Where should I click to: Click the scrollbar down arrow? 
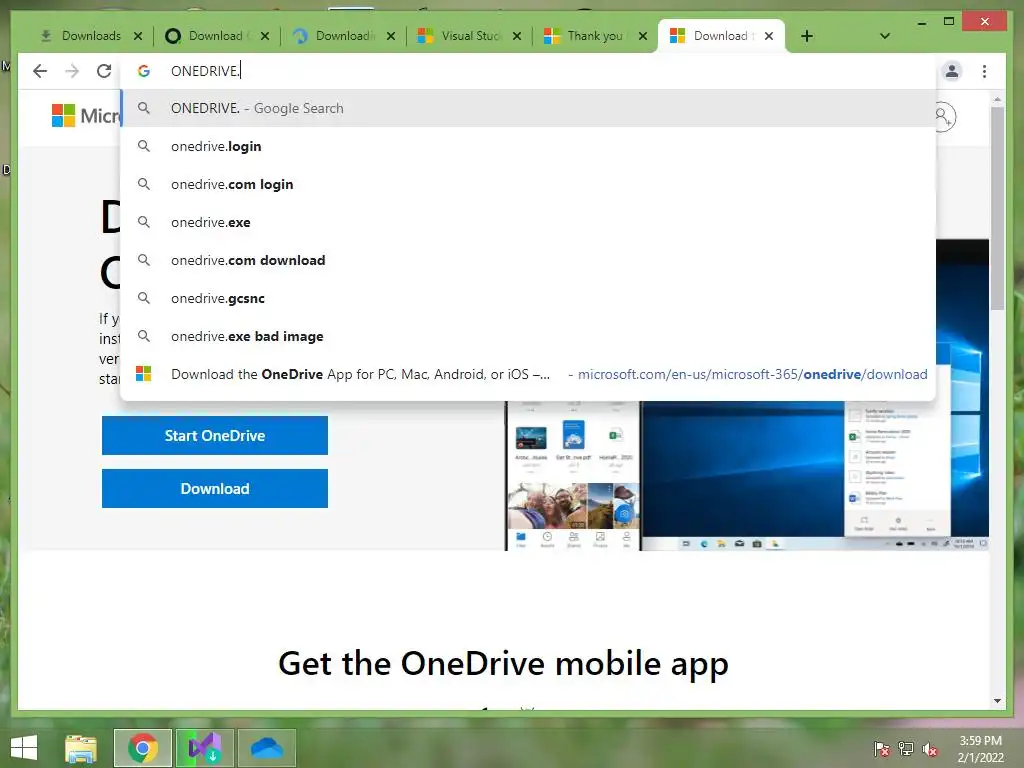(997, 701)
